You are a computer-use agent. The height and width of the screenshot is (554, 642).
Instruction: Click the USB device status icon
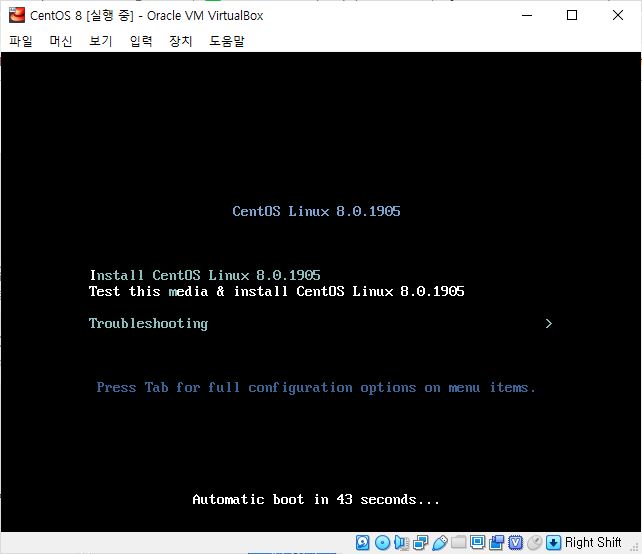pyautogui.click(x=439, y=543)
